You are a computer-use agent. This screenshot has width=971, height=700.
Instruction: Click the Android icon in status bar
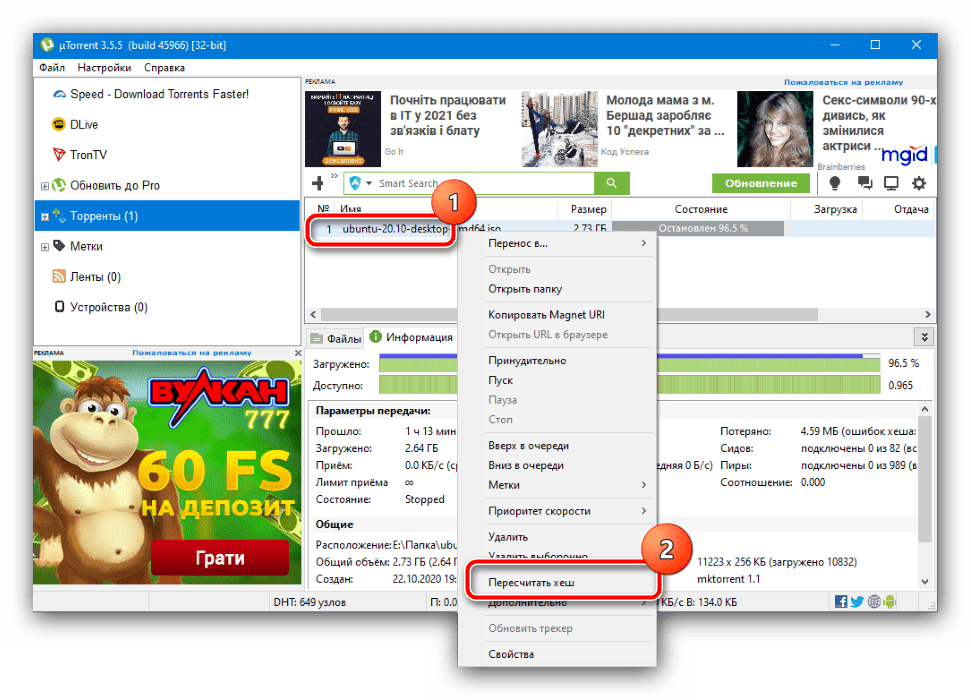(890, 602)
